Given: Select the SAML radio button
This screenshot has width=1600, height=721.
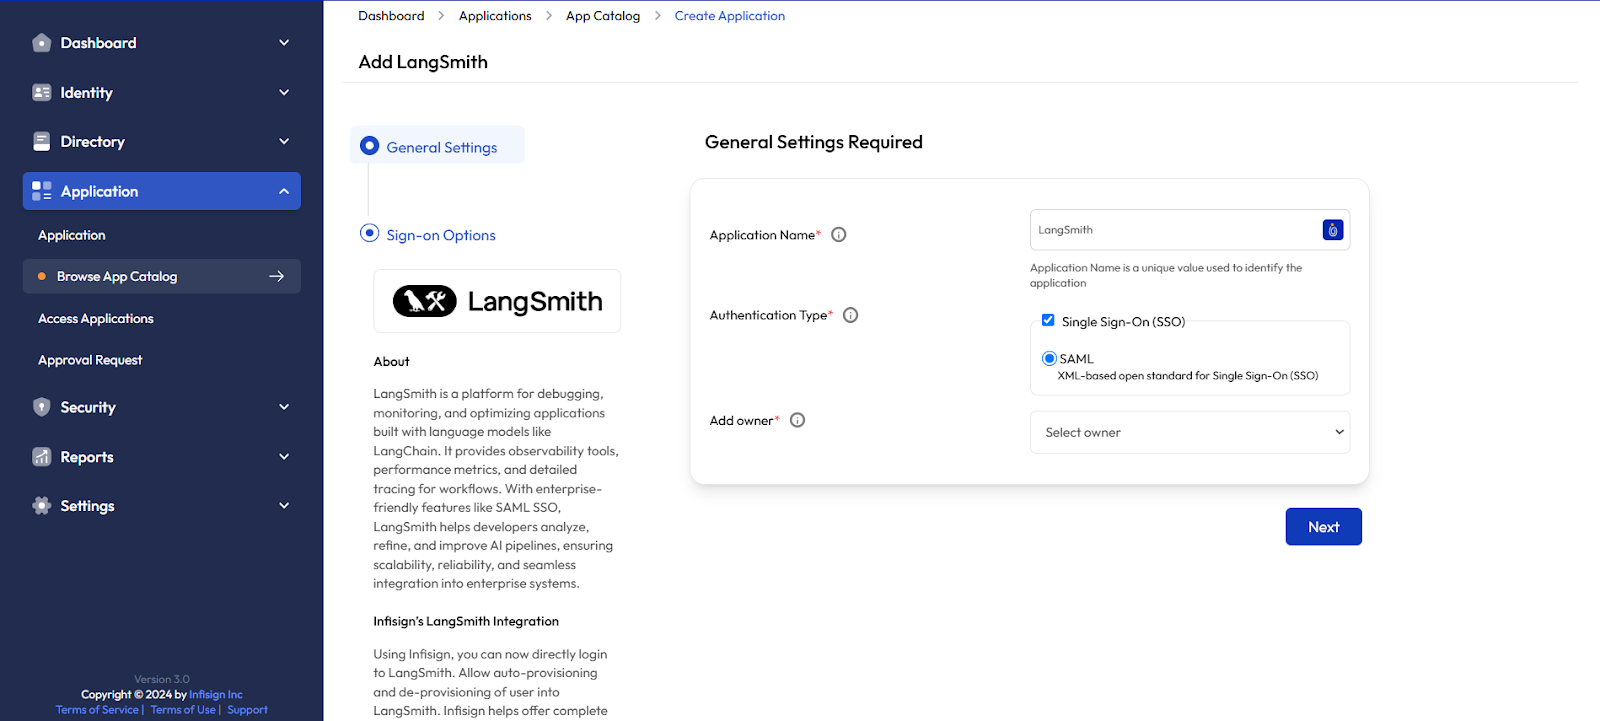Looking at the screenshot, I should point(1049,358).
